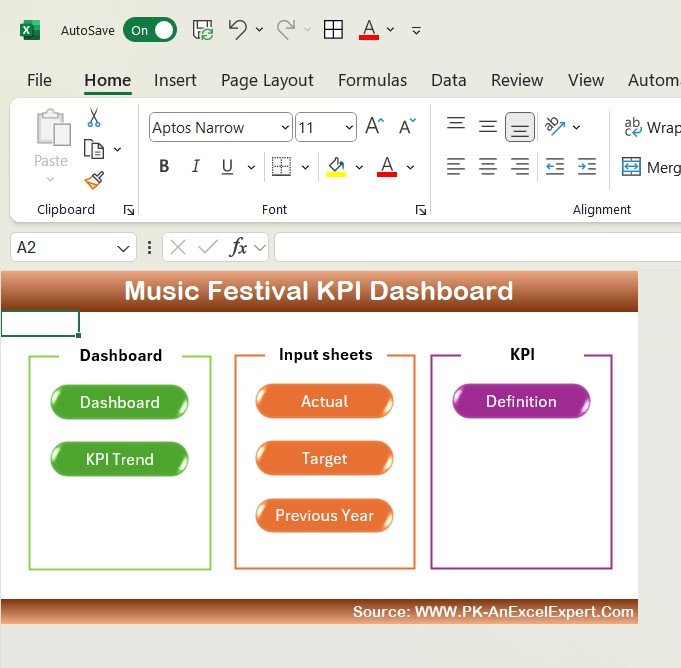Center text horizontally

click(488, 166)
